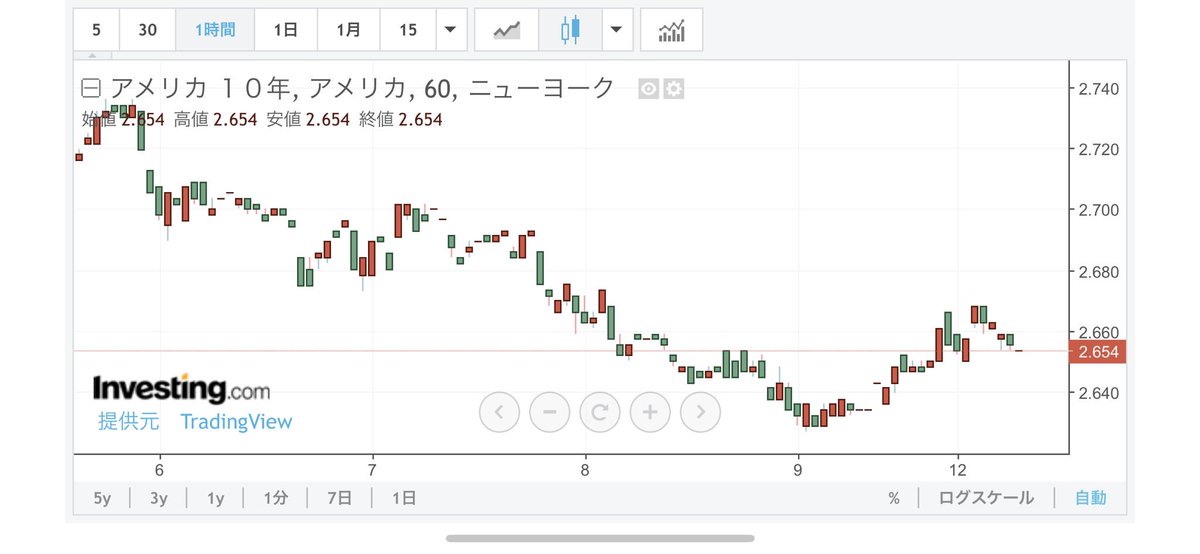Open the indicators icon
The width and height of the screenshot is (1200, 554).
point(671,30)
